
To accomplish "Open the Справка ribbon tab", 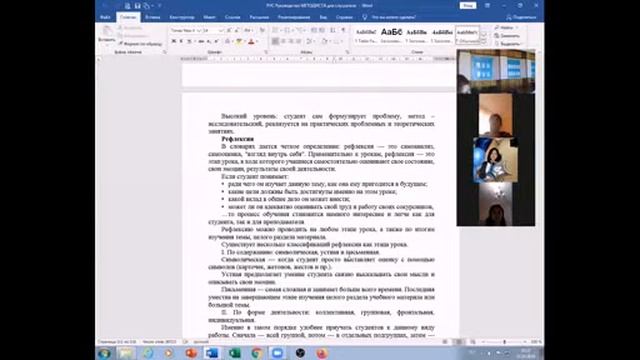I will coord(344,17).
